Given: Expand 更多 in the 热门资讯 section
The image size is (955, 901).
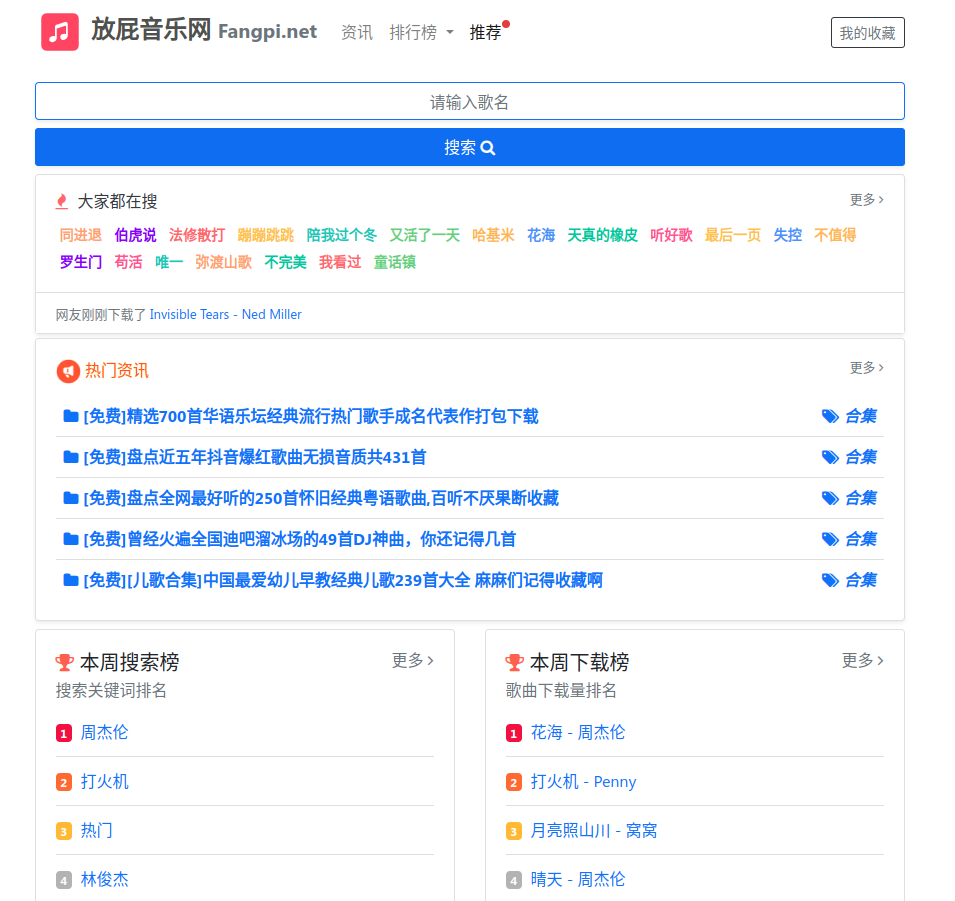Looking at the screenshot, I should point(866,368).
